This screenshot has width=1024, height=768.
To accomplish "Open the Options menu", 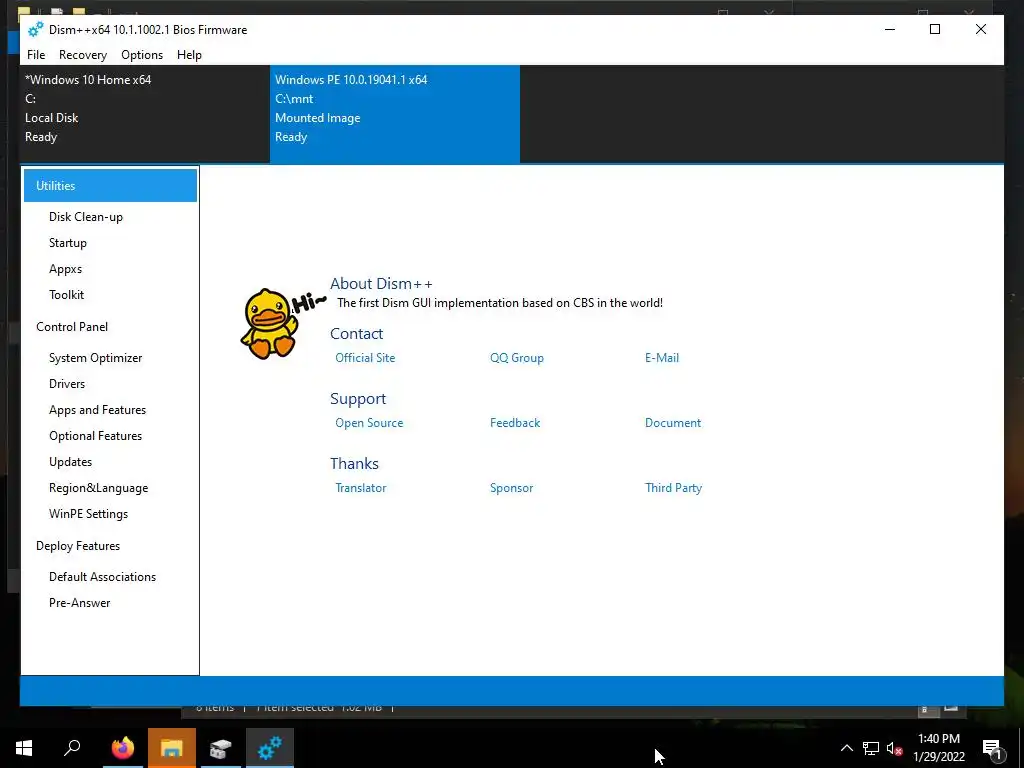I will click(142, 55).
